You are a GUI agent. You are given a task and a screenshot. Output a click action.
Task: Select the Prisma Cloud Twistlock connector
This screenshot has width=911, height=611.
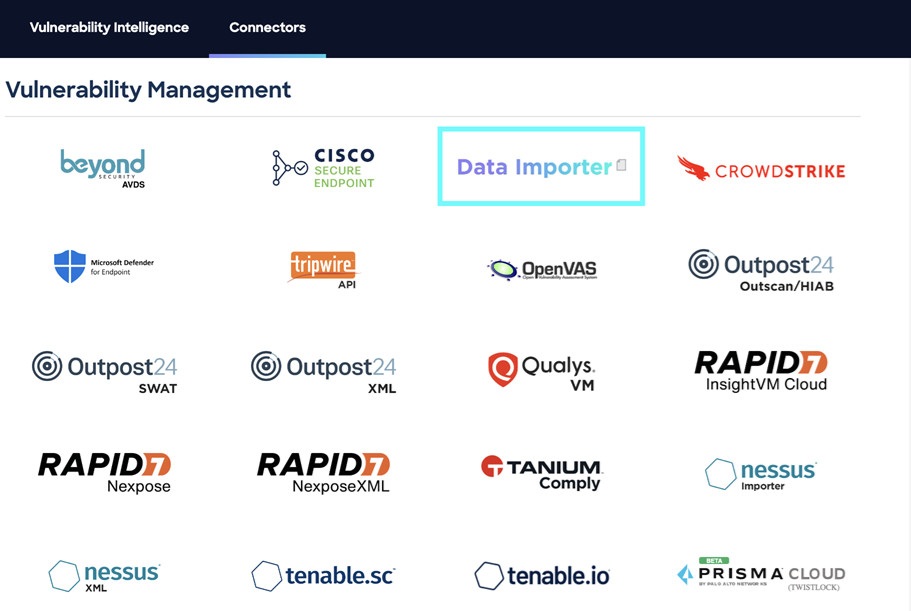coord(761,575)
